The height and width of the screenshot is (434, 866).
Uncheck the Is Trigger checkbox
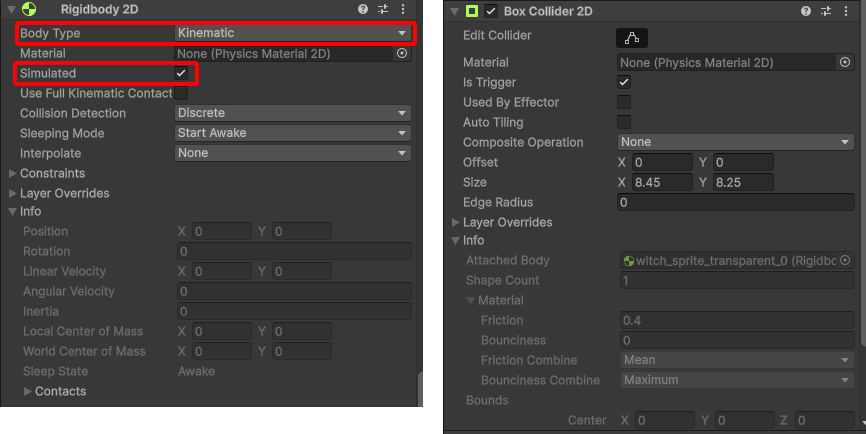(x=624, y=82)
